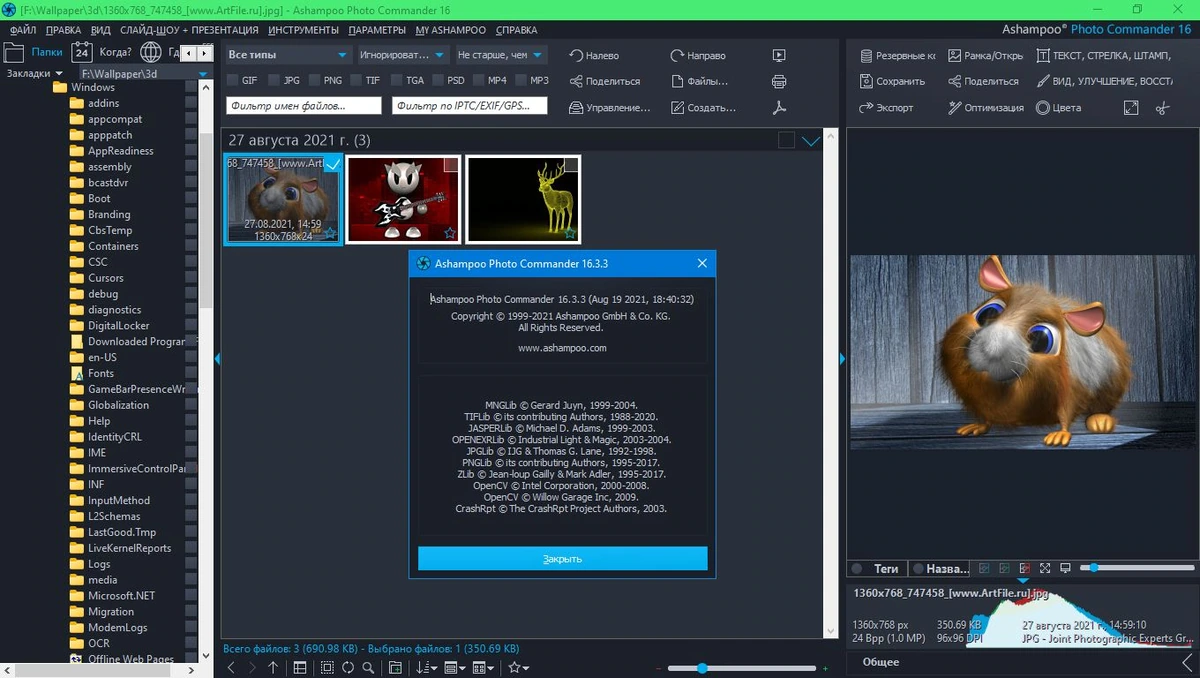Toggle select-all checkbox for 27 августа group

pyautogui.click(x=787, y=141)
